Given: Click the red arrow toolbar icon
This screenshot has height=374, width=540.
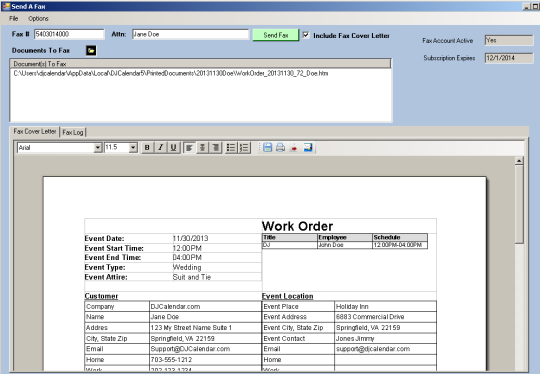Looking at the screenshot, I should coord(294,148).
